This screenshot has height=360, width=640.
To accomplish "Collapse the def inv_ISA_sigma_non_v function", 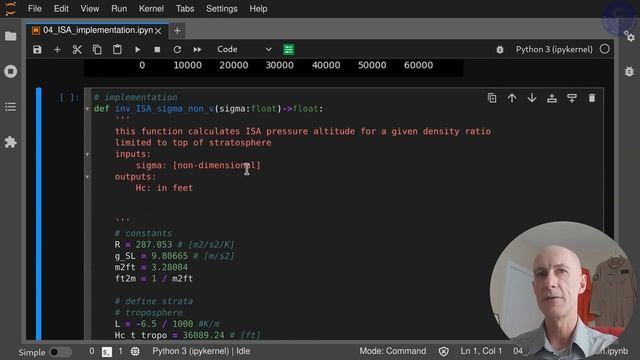I will (87, 109).
